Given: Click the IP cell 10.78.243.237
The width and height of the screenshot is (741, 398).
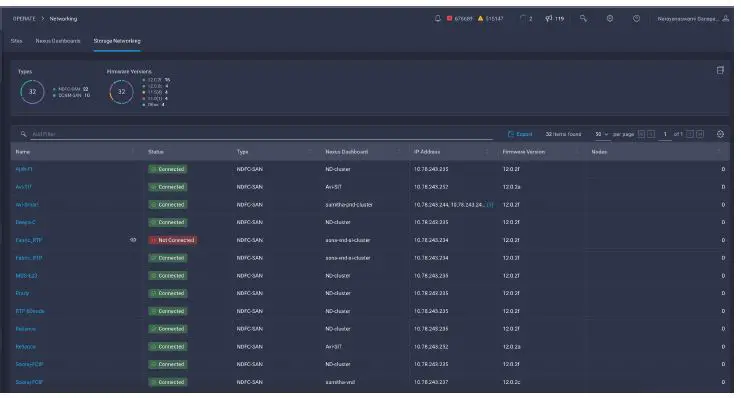Looking at the screenshot, I should (431, 382).
